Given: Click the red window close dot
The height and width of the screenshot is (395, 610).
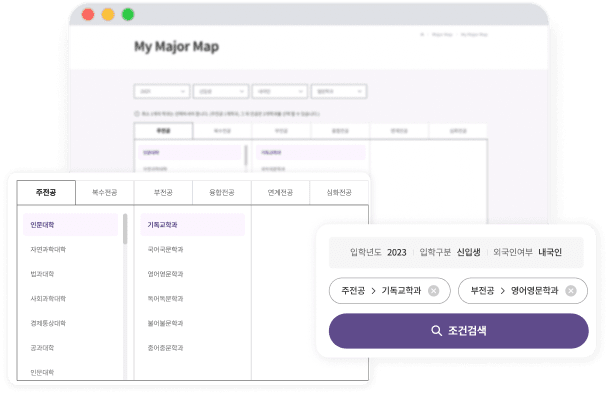Looking at the screenshot, I should (88, 14).
